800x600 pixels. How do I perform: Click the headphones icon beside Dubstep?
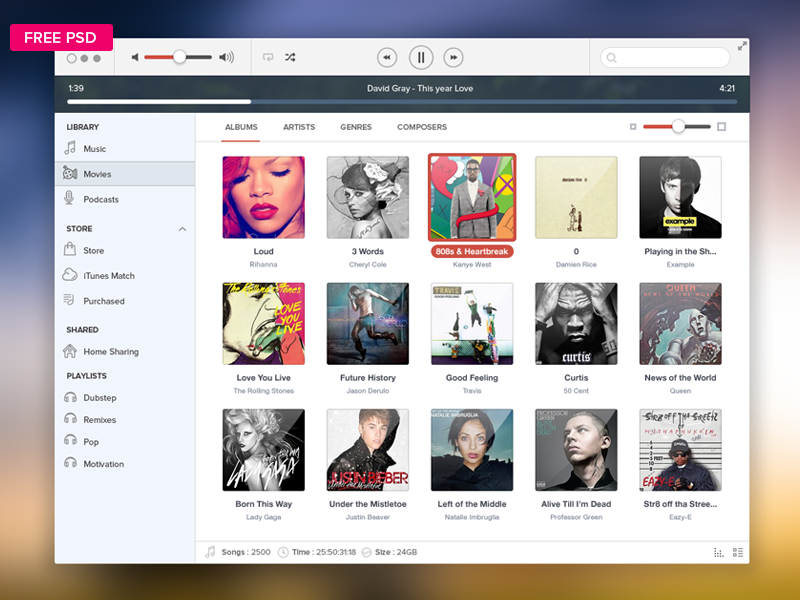[70, 397]
